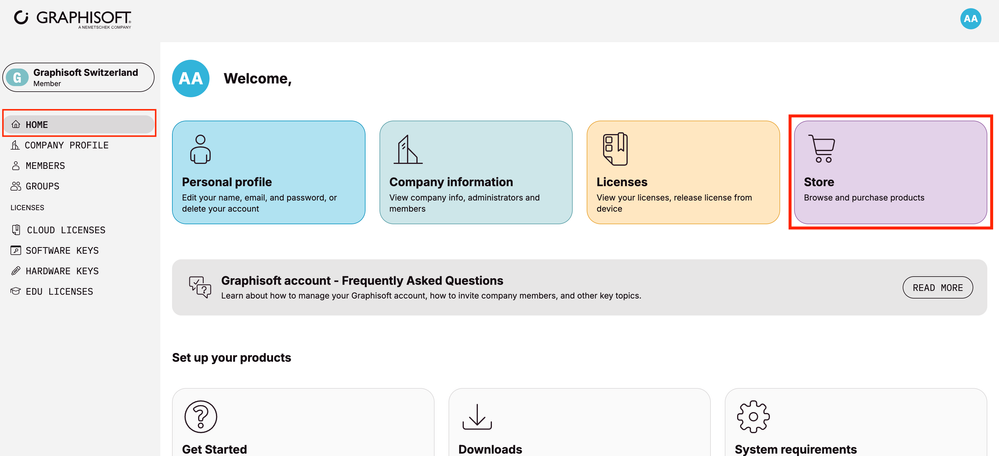Click the license icon on the Licenses card

pyautogui.click(x=615, y=150)
